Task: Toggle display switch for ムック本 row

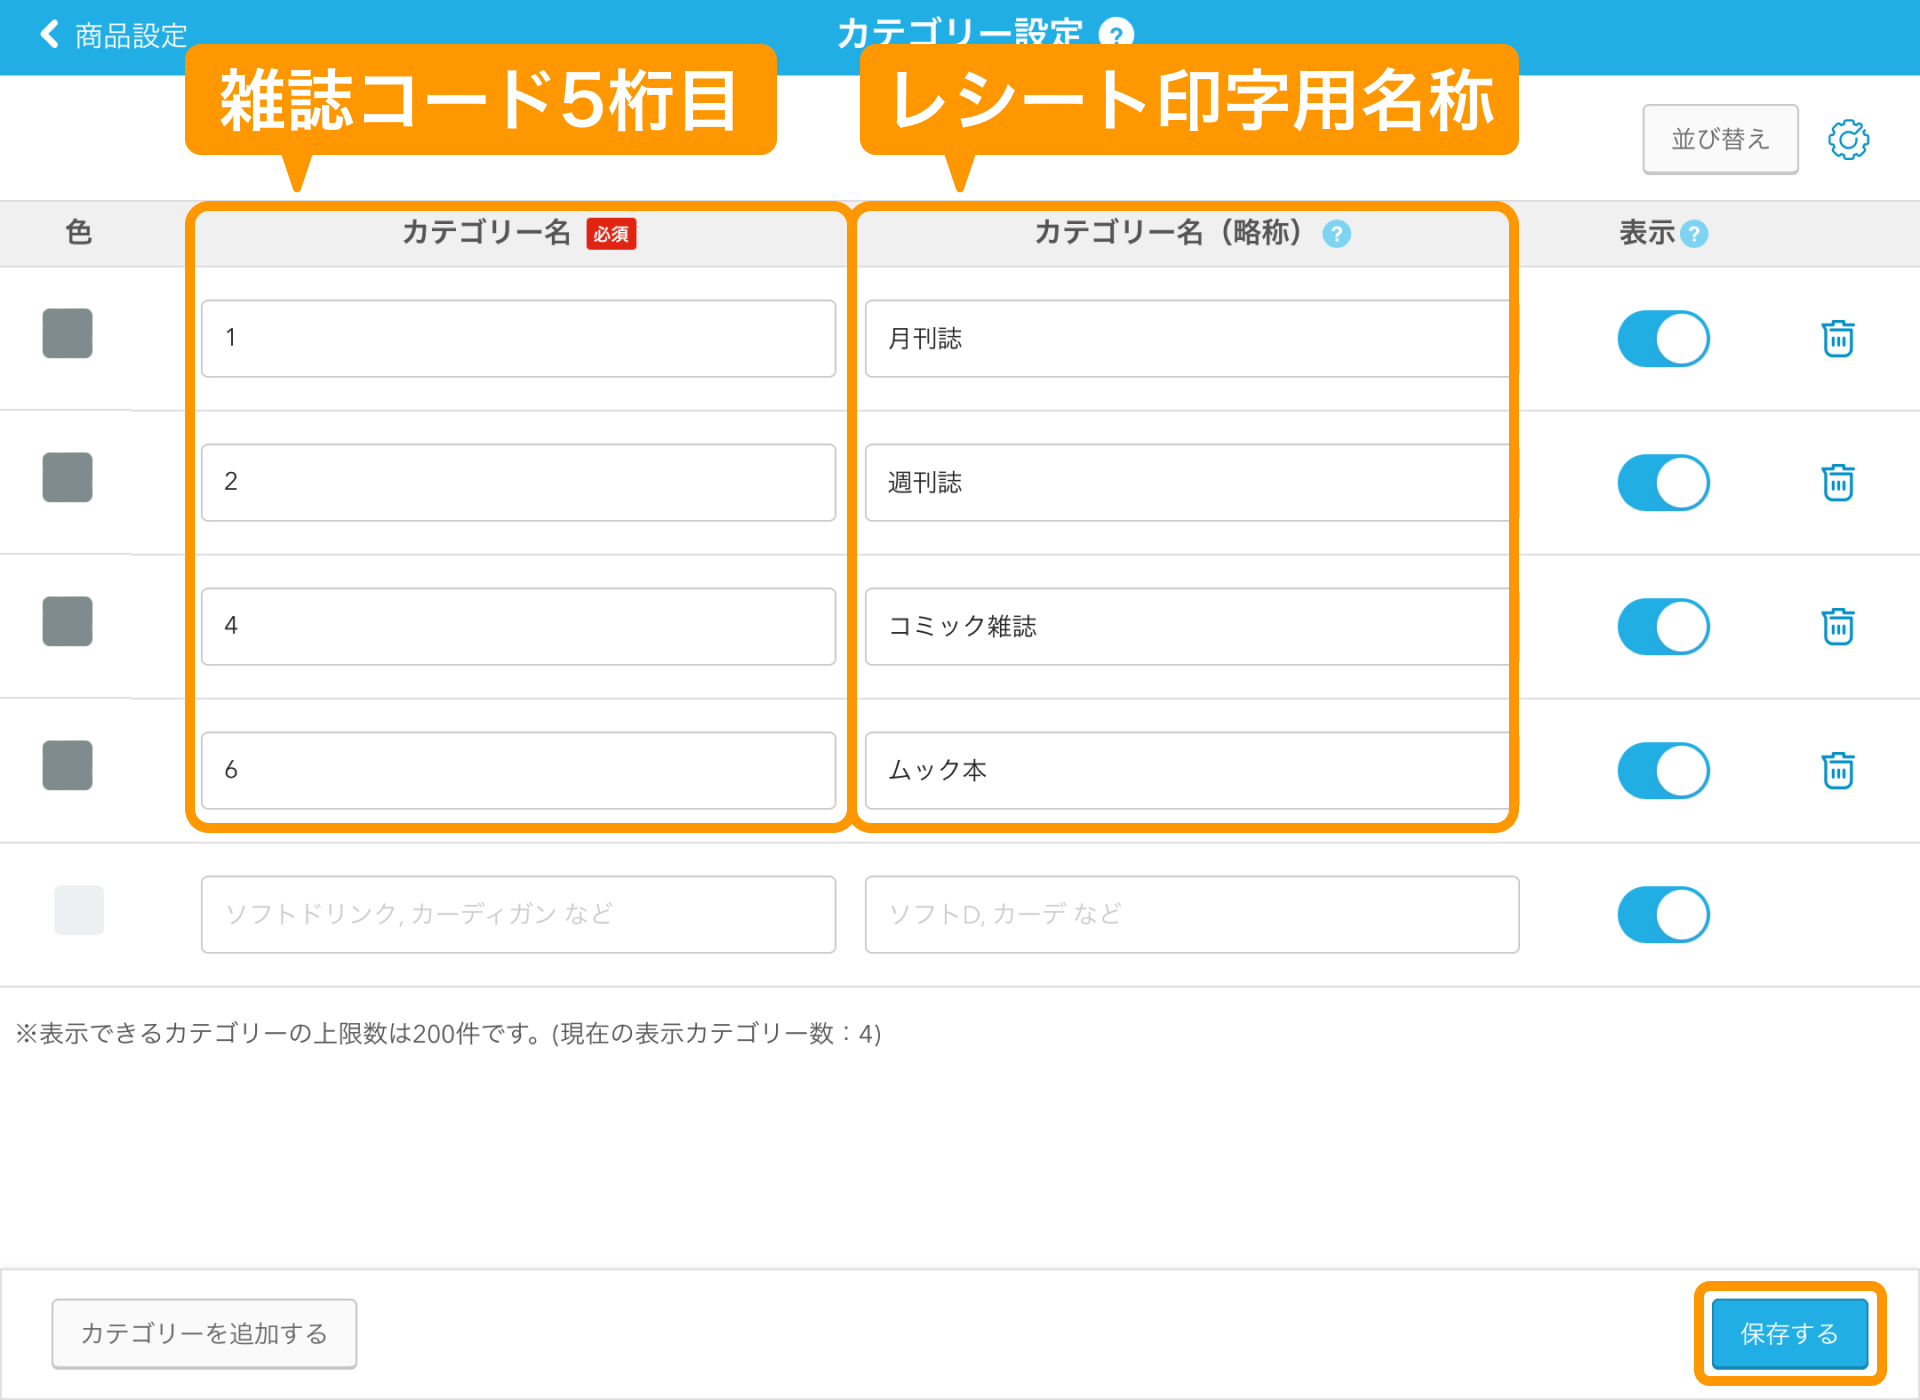Action: [1663, 771]
